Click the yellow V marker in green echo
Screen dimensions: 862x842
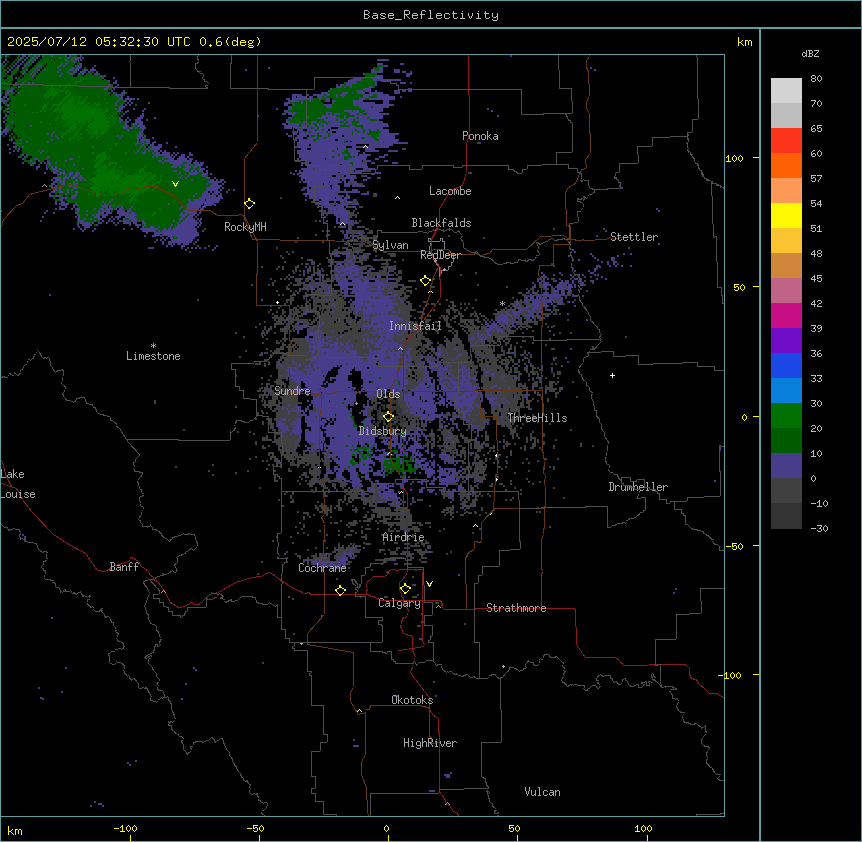(175, 184)
